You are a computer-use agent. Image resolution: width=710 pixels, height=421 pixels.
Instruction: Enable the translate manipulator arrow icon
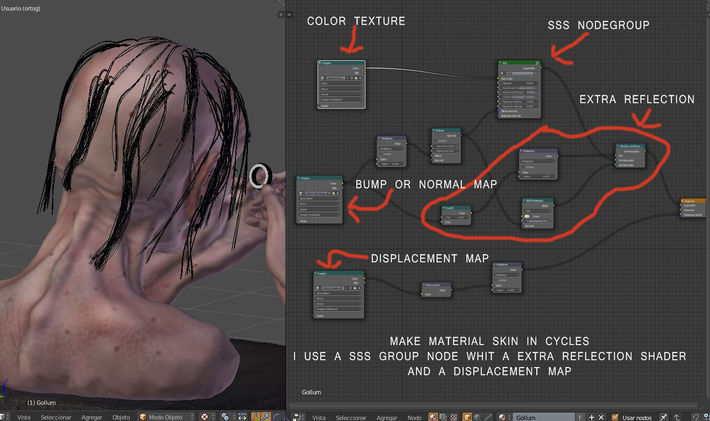pos(266,417)
